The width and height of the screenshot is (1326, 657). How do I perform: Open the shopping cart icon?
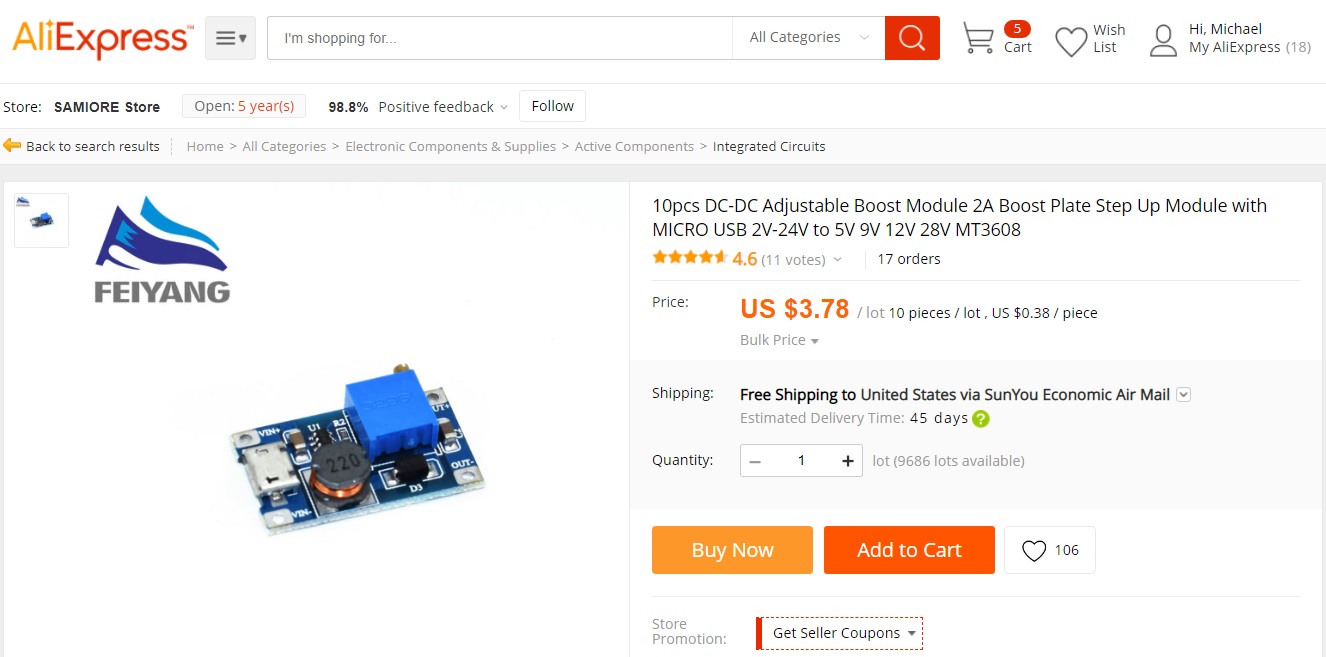coord(977,38)
